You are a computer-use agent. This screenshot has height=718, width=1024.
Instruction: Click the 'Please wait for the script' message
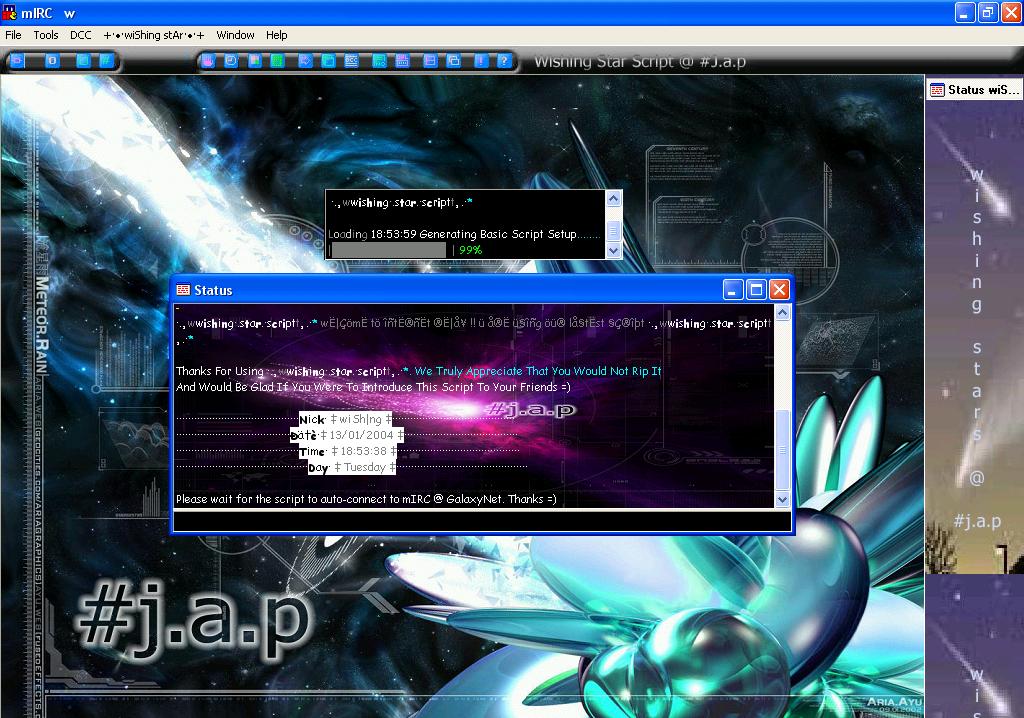pyautogui.click(x=366, y=499)
